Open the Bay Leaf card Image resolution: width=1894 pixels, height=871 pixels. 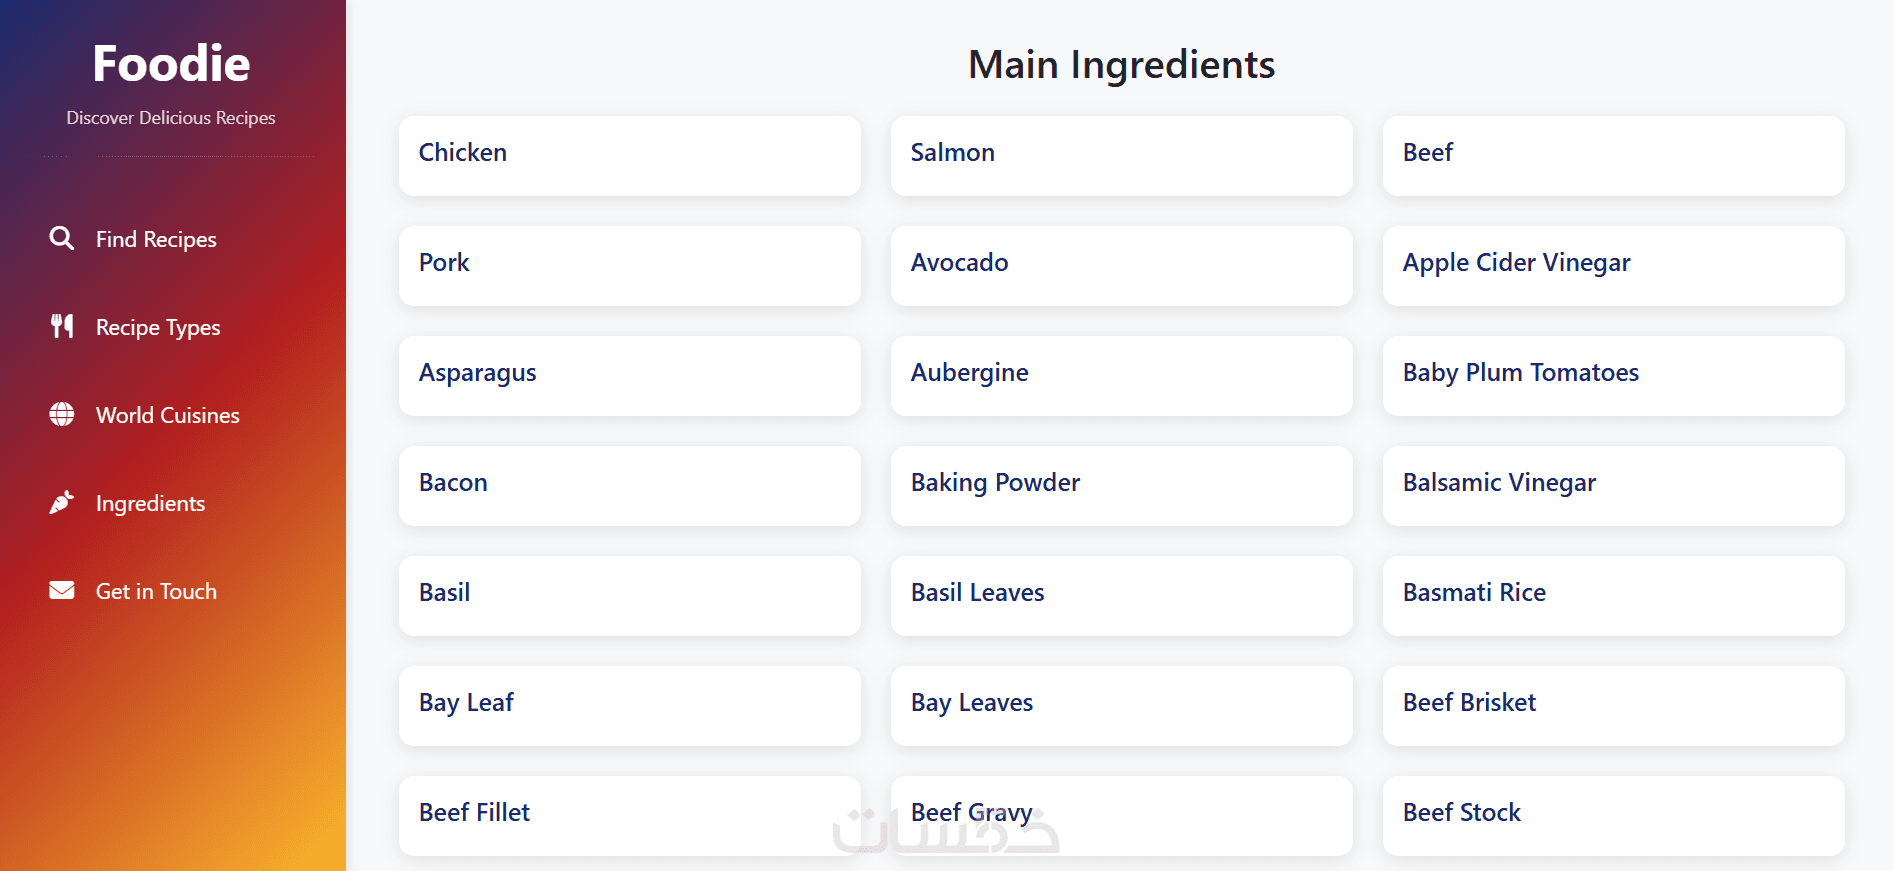(x=629, y=705)
